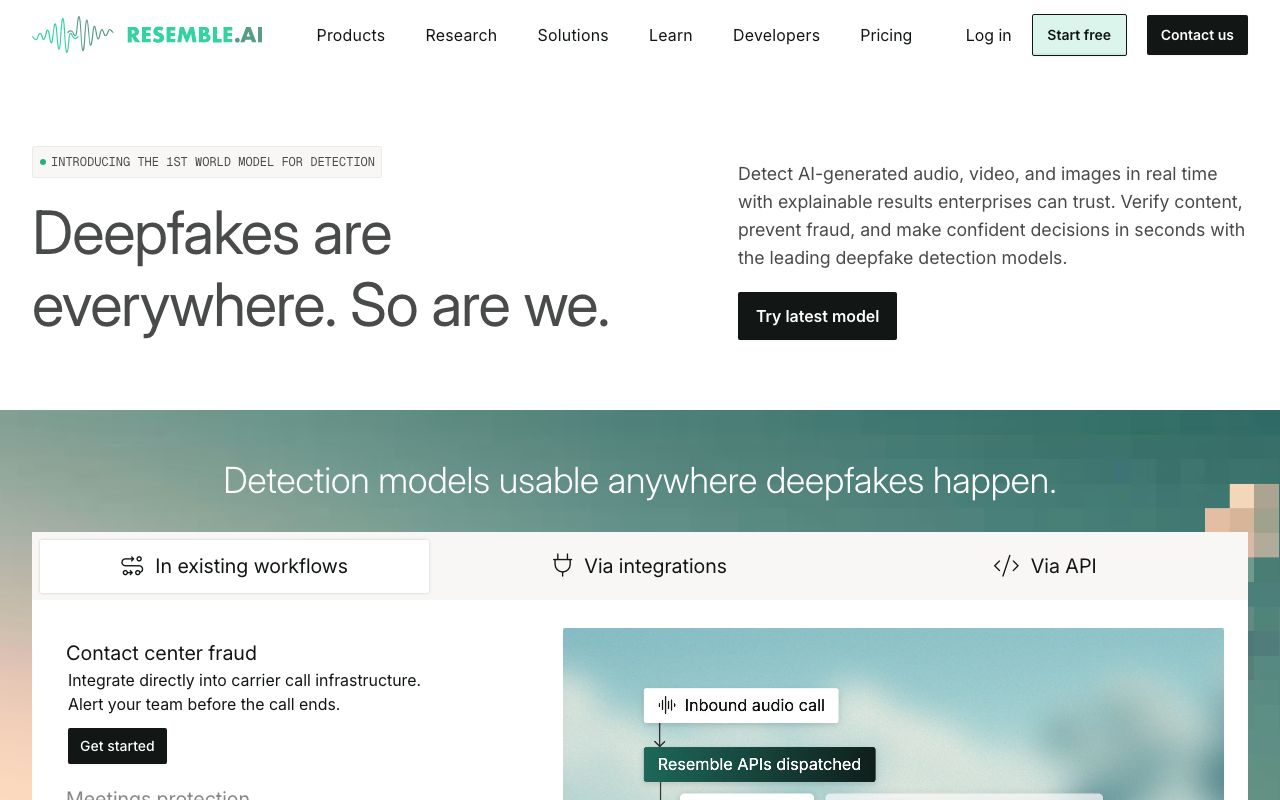
Task: Click the Resemble.AI waveform logo
Action: (147, 34)
